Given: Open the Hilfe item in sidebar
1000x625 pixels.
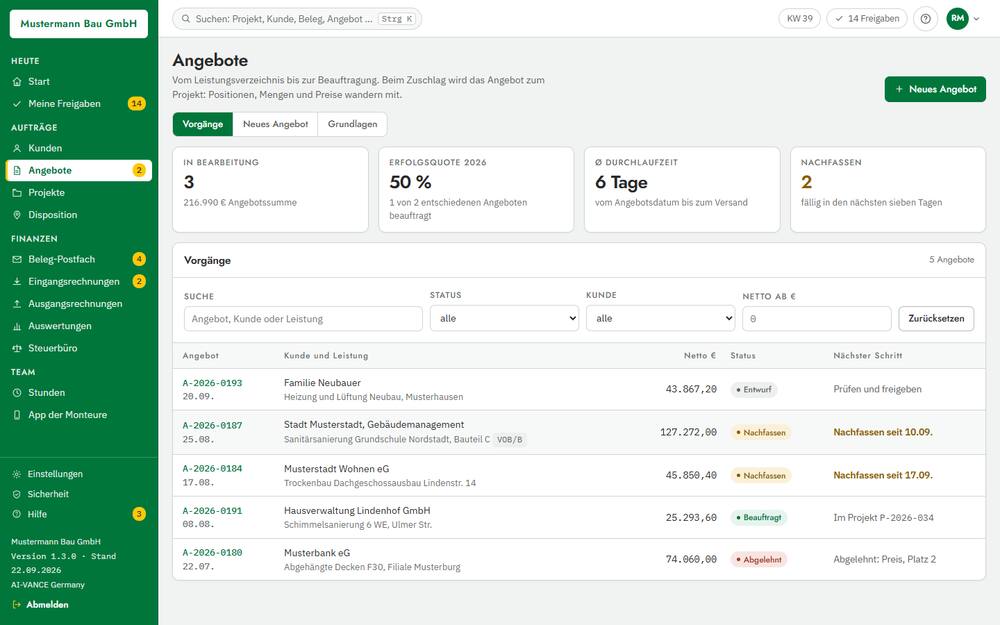Looking at the screenshot, I should coord(78,514).
